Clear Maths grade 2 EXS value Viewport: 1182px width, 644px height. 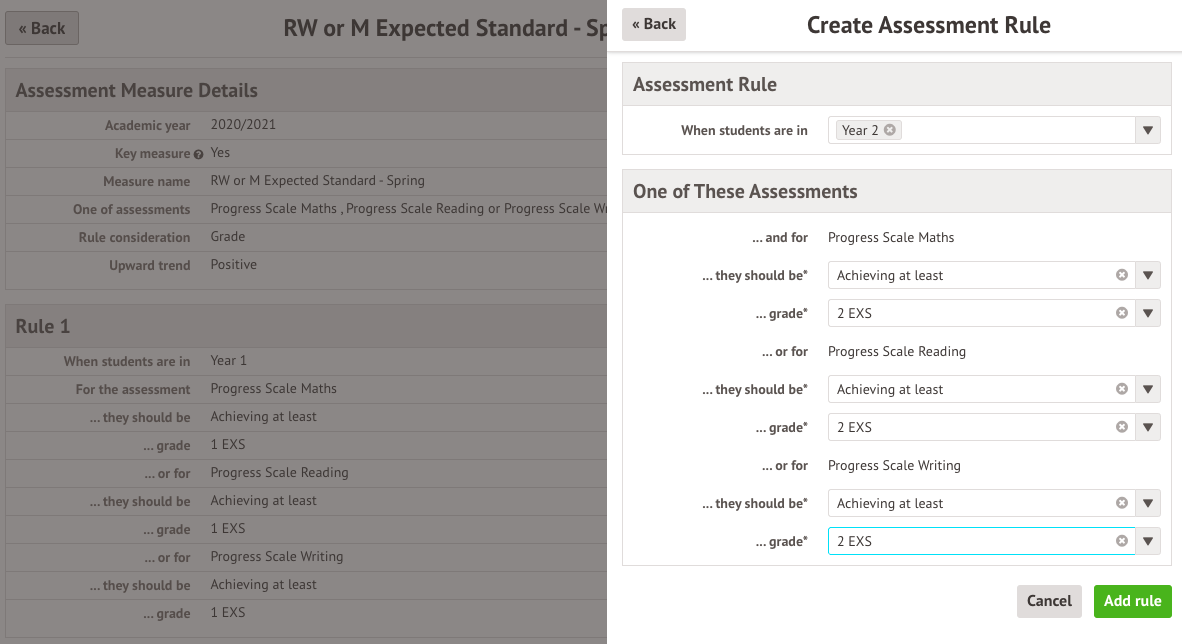(x=1121, y=313)
